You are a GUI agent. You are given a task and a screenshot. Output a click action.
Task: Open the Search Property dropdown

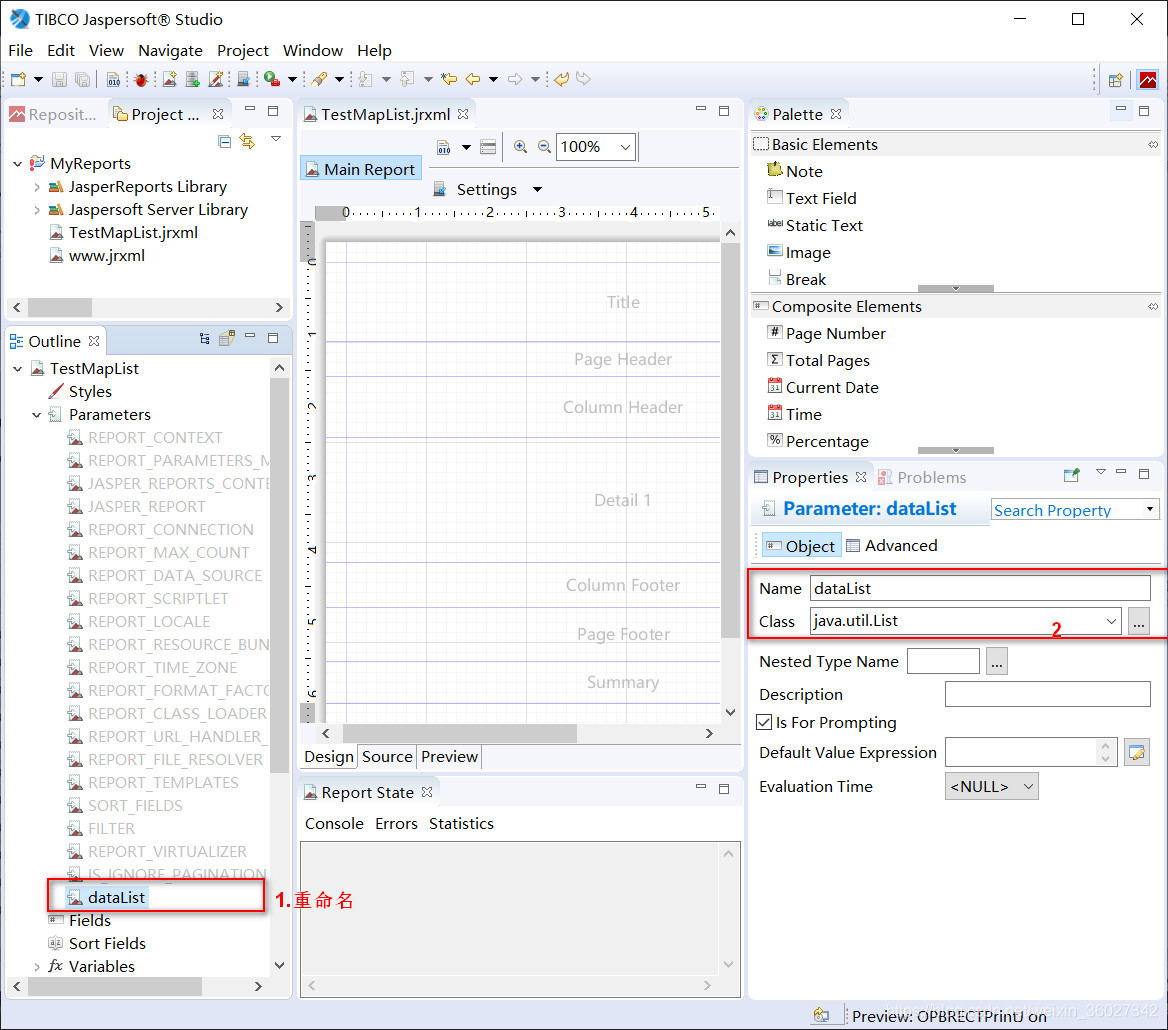coord(1150,509)
